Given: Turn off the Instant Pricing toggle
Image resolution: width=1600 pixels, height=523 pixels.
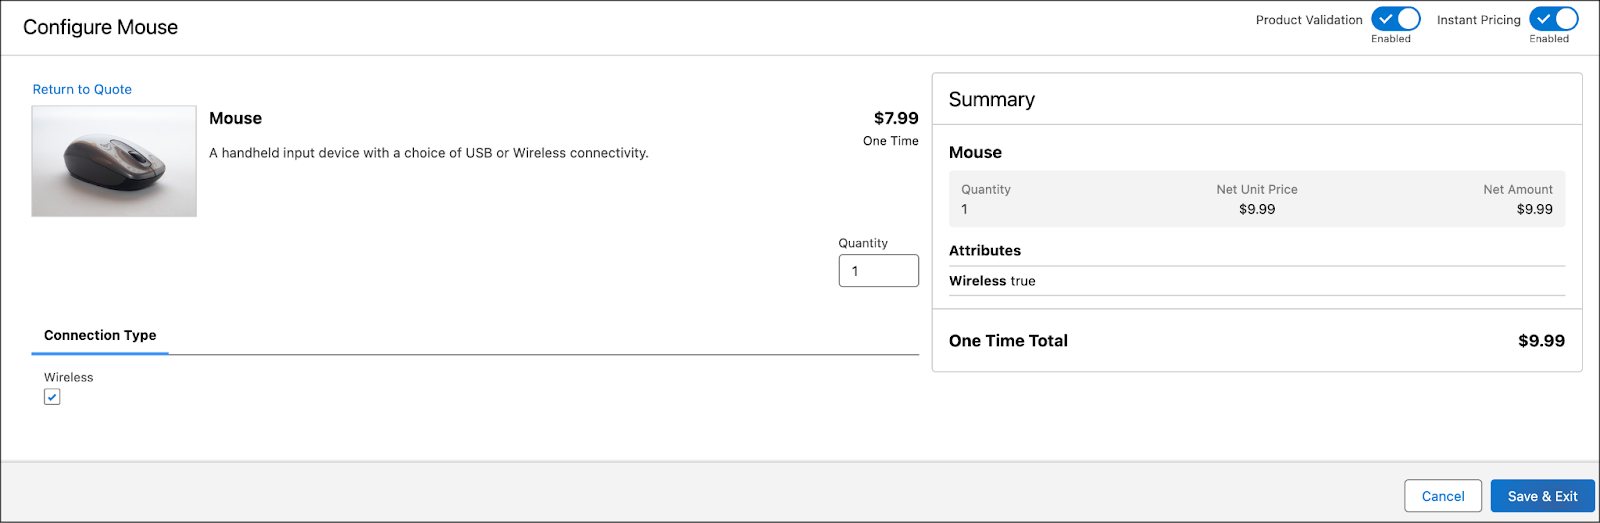Looking at the screenshot, I should [x=1553, y=19].
